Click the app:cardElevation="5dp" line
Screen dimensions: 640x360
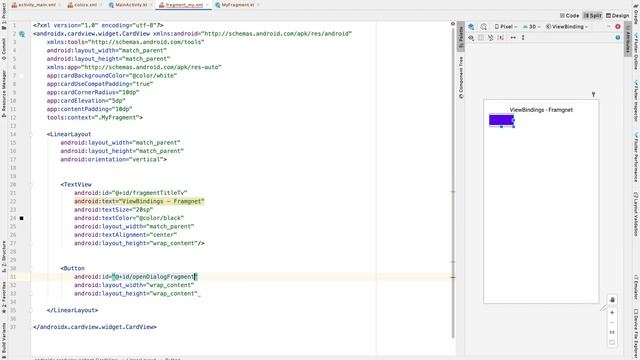pyautogui.click(x=86, y=100)
